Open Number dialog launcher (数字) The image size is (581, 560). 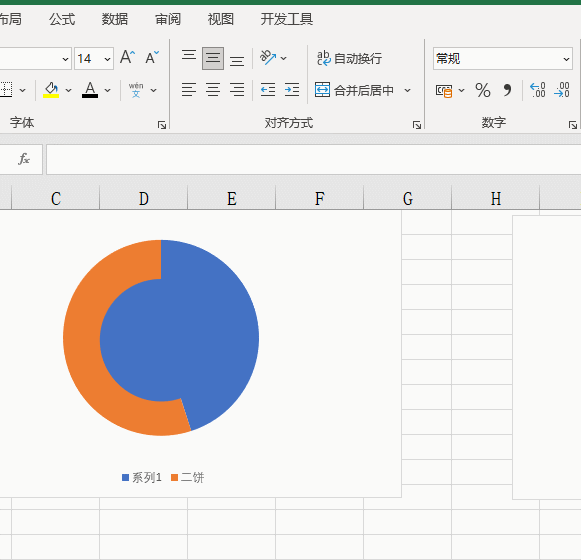pos(572,125)
